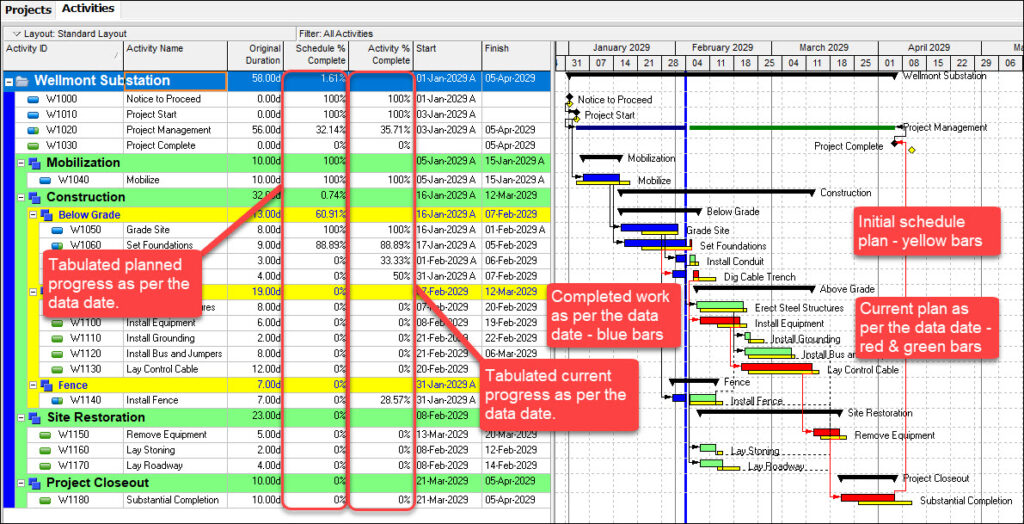Click the W1020 Project Management activity icon
1024x524 pixels.
click(33, 130)
